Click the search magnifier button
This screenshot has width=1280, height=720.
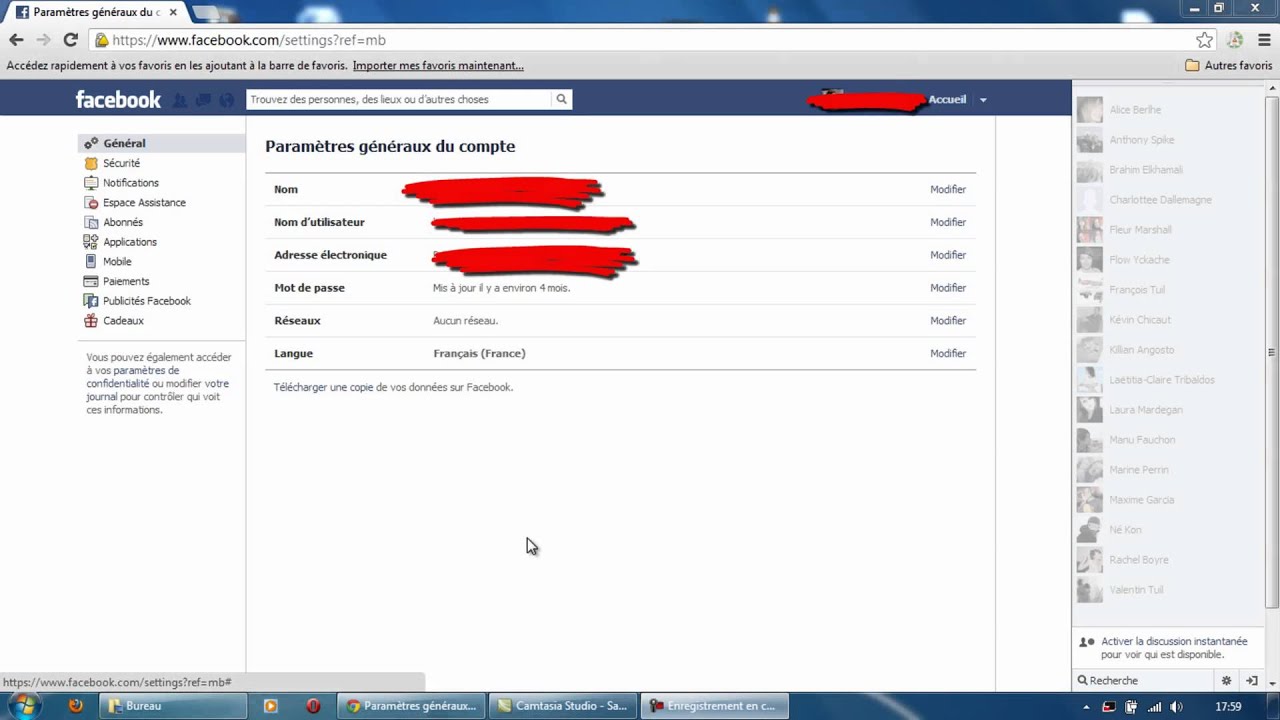(x=561, y=99)
